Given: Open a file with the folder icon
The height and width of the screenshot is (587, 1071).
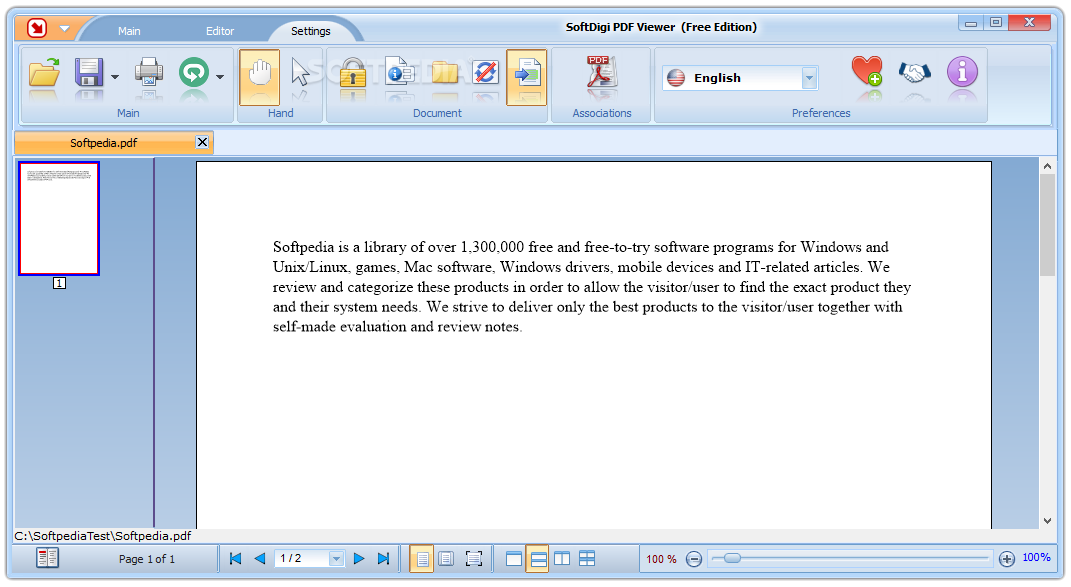Looking at the screenshot, I should (45, 74).
